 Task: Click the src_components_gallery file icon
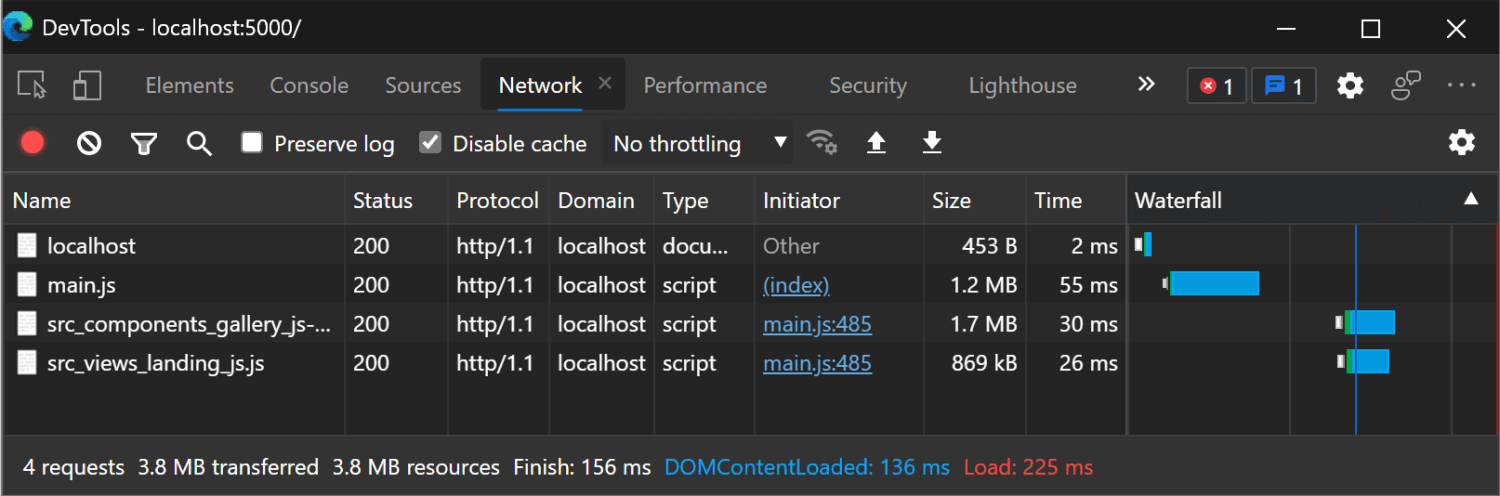(28, 324)
